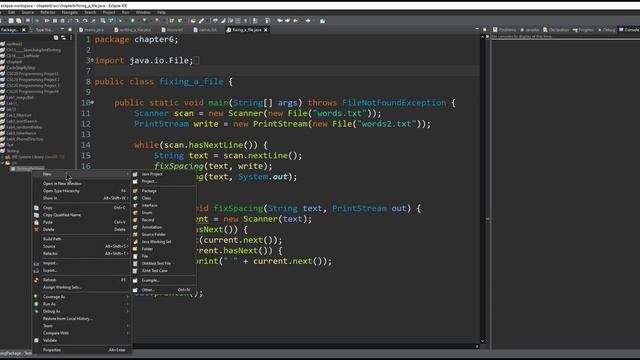Choose Java Project in New submenu
The height and width of the screenshot is (360, 640).
point(164,174)
